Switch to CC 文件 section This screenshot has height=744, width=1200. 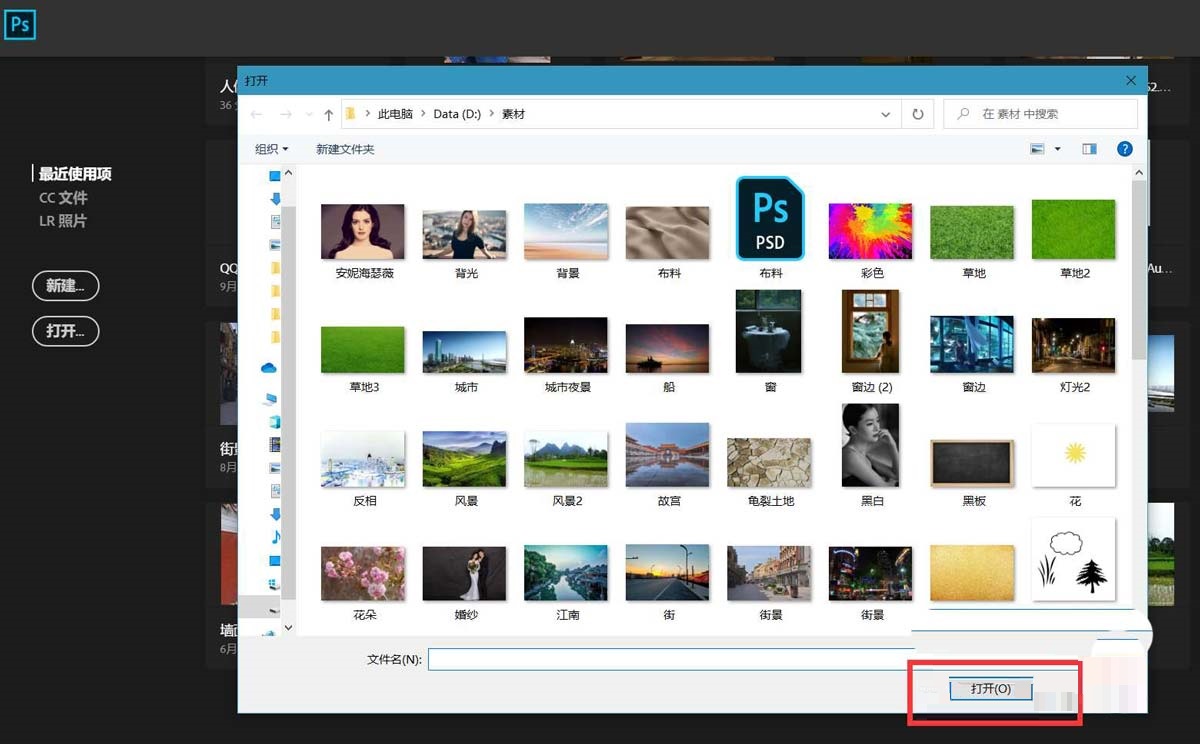coord(63,198)
